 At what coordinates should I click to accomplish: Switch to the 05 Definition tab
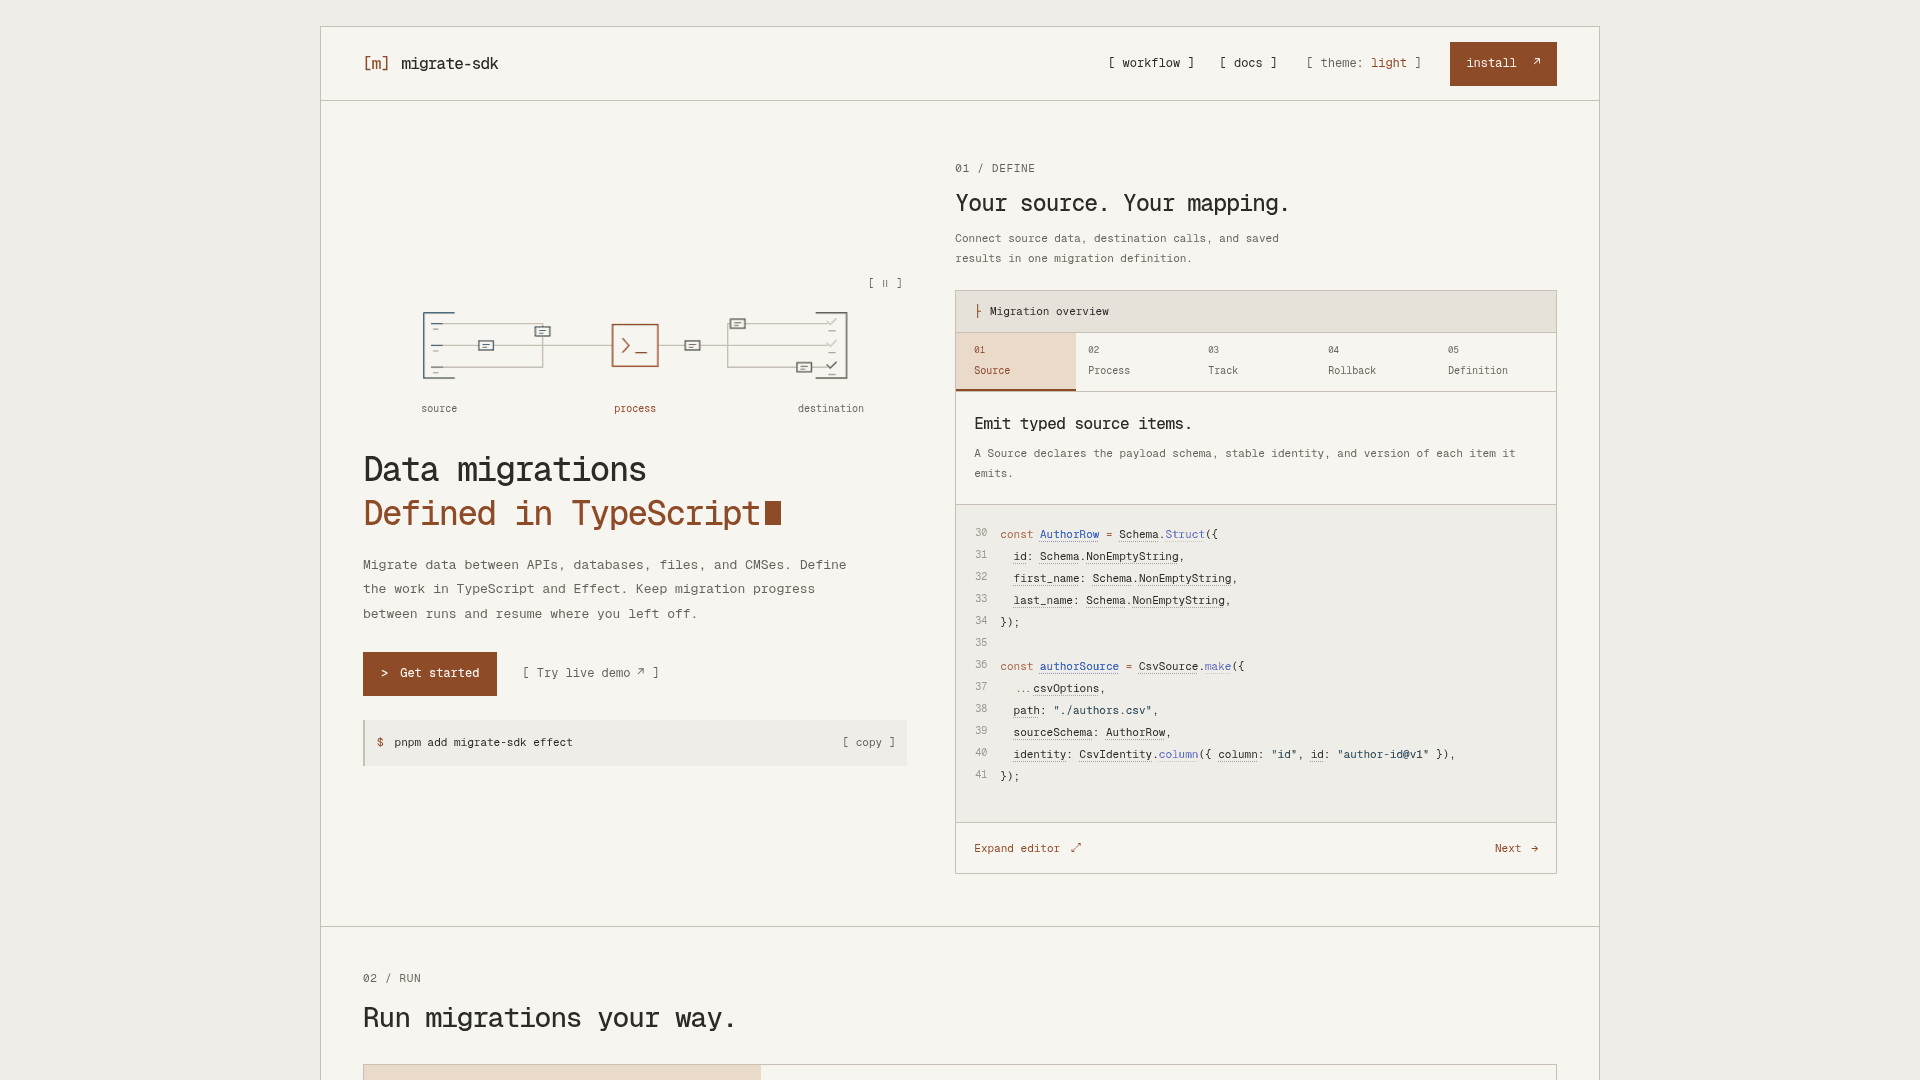(x=1496, y=361)
